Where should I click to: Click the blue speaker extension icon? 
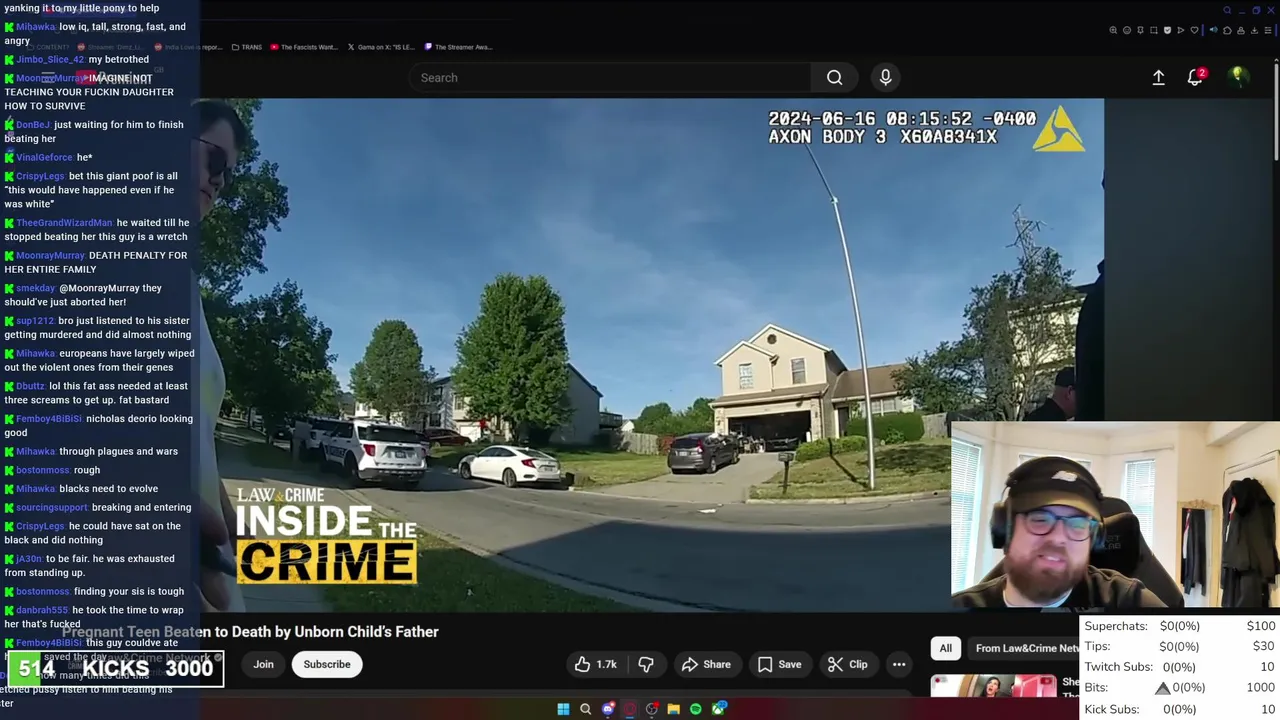(x=1214, y=30)
